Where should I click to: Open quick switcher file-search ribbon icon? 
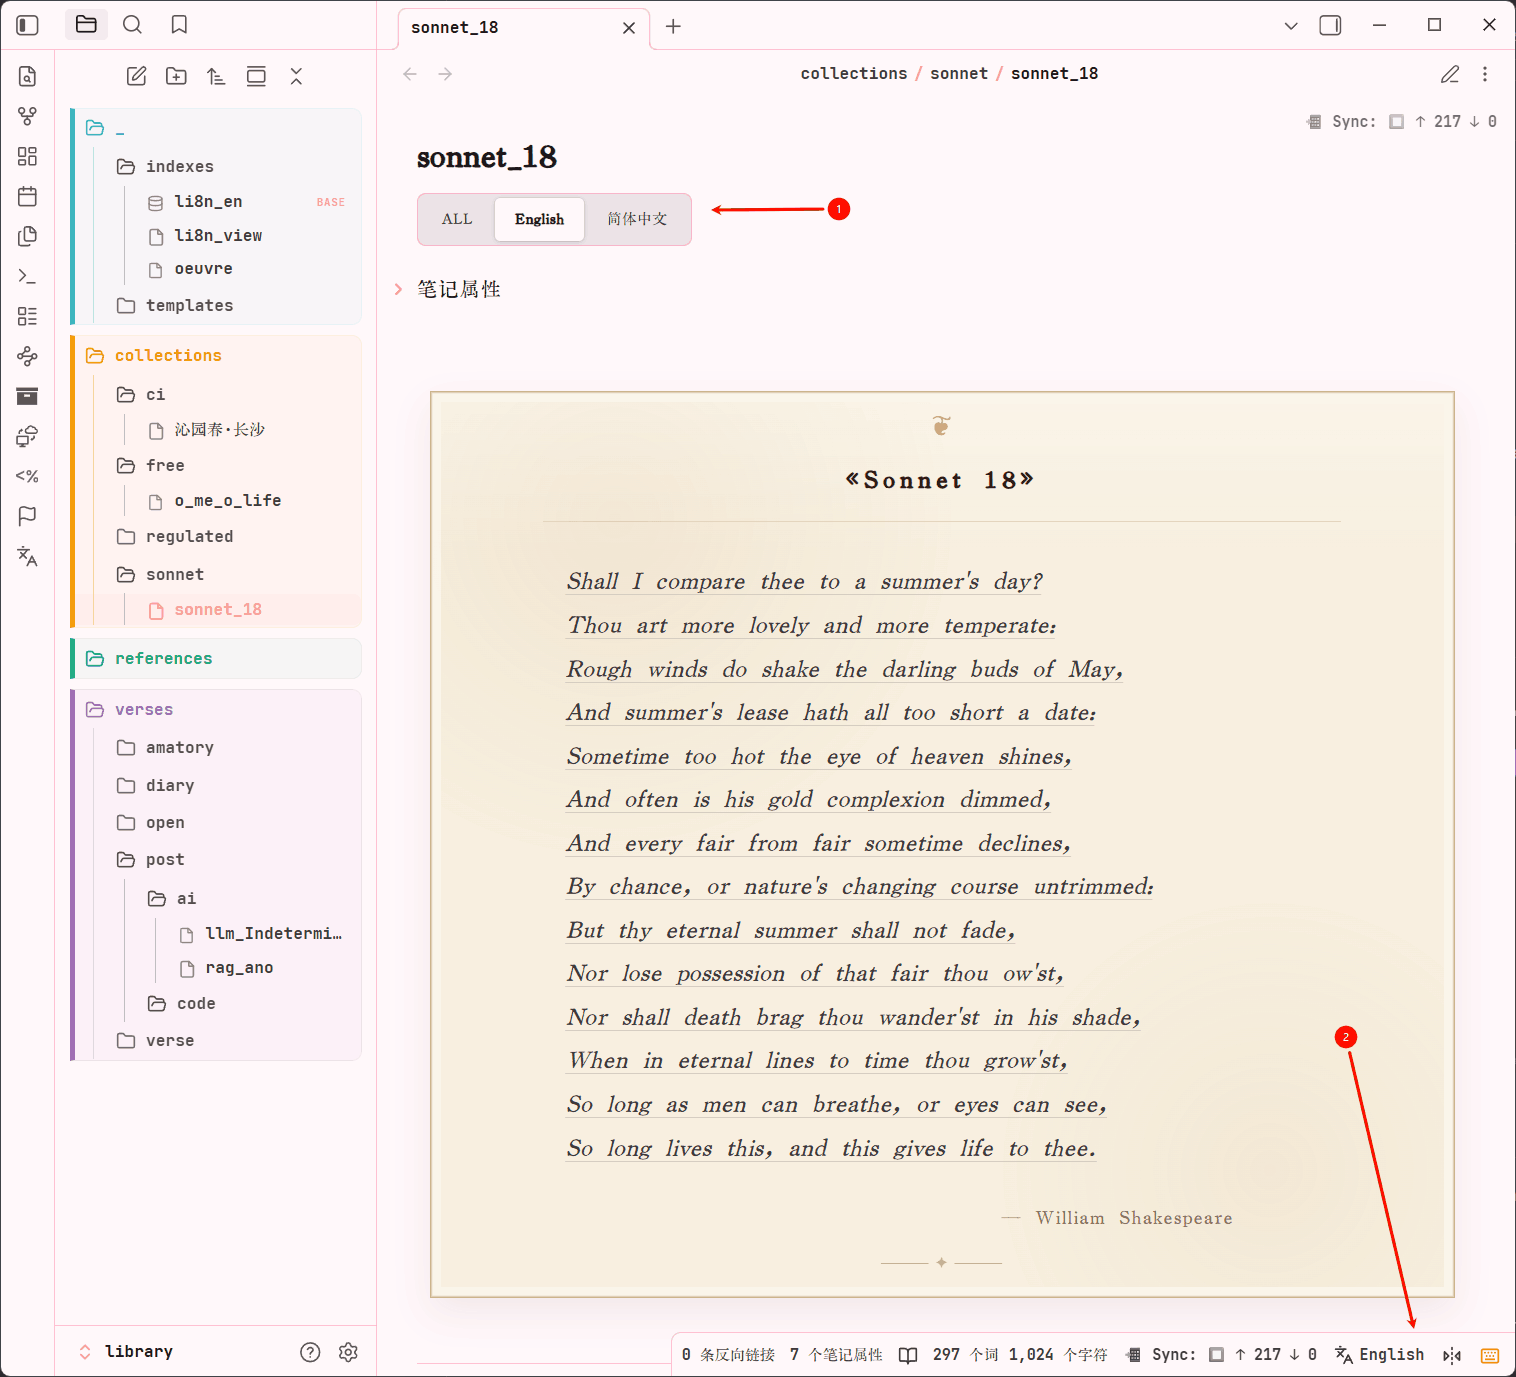click(28, 76)
